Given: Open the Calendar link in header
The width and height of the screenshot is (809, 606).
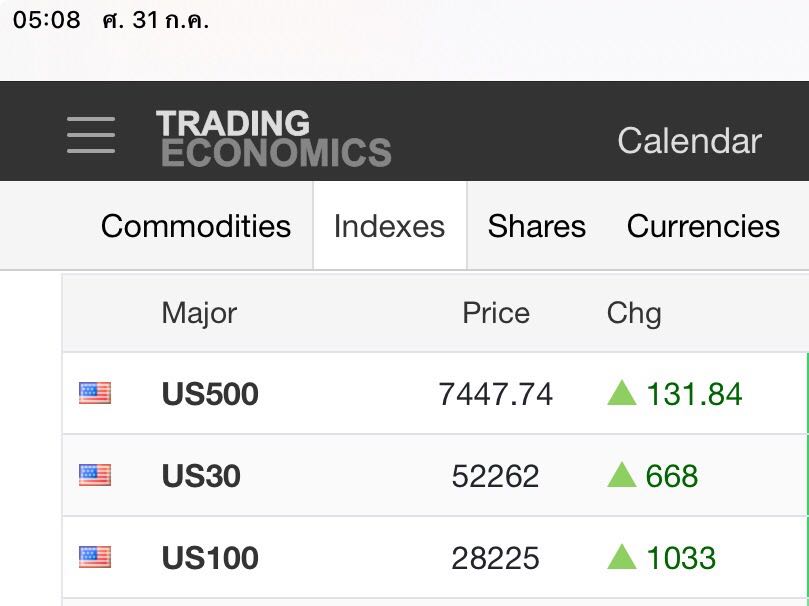Looking at the screenshot, I should click(x=690, y=140).
